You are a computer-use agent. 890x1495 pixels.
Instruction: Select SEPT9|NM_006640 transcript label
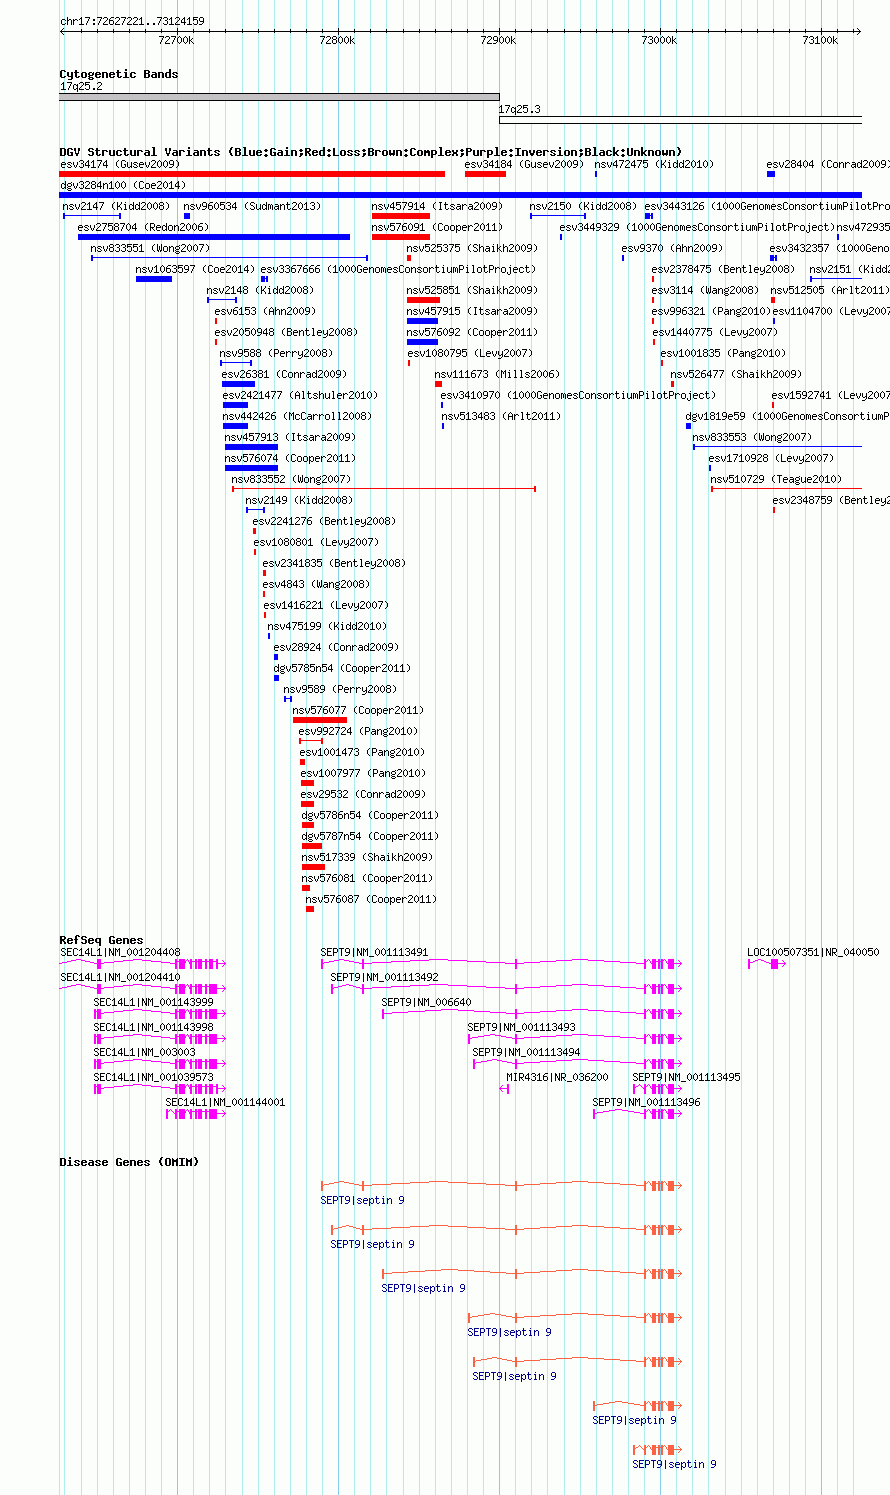click(426, 1002)
